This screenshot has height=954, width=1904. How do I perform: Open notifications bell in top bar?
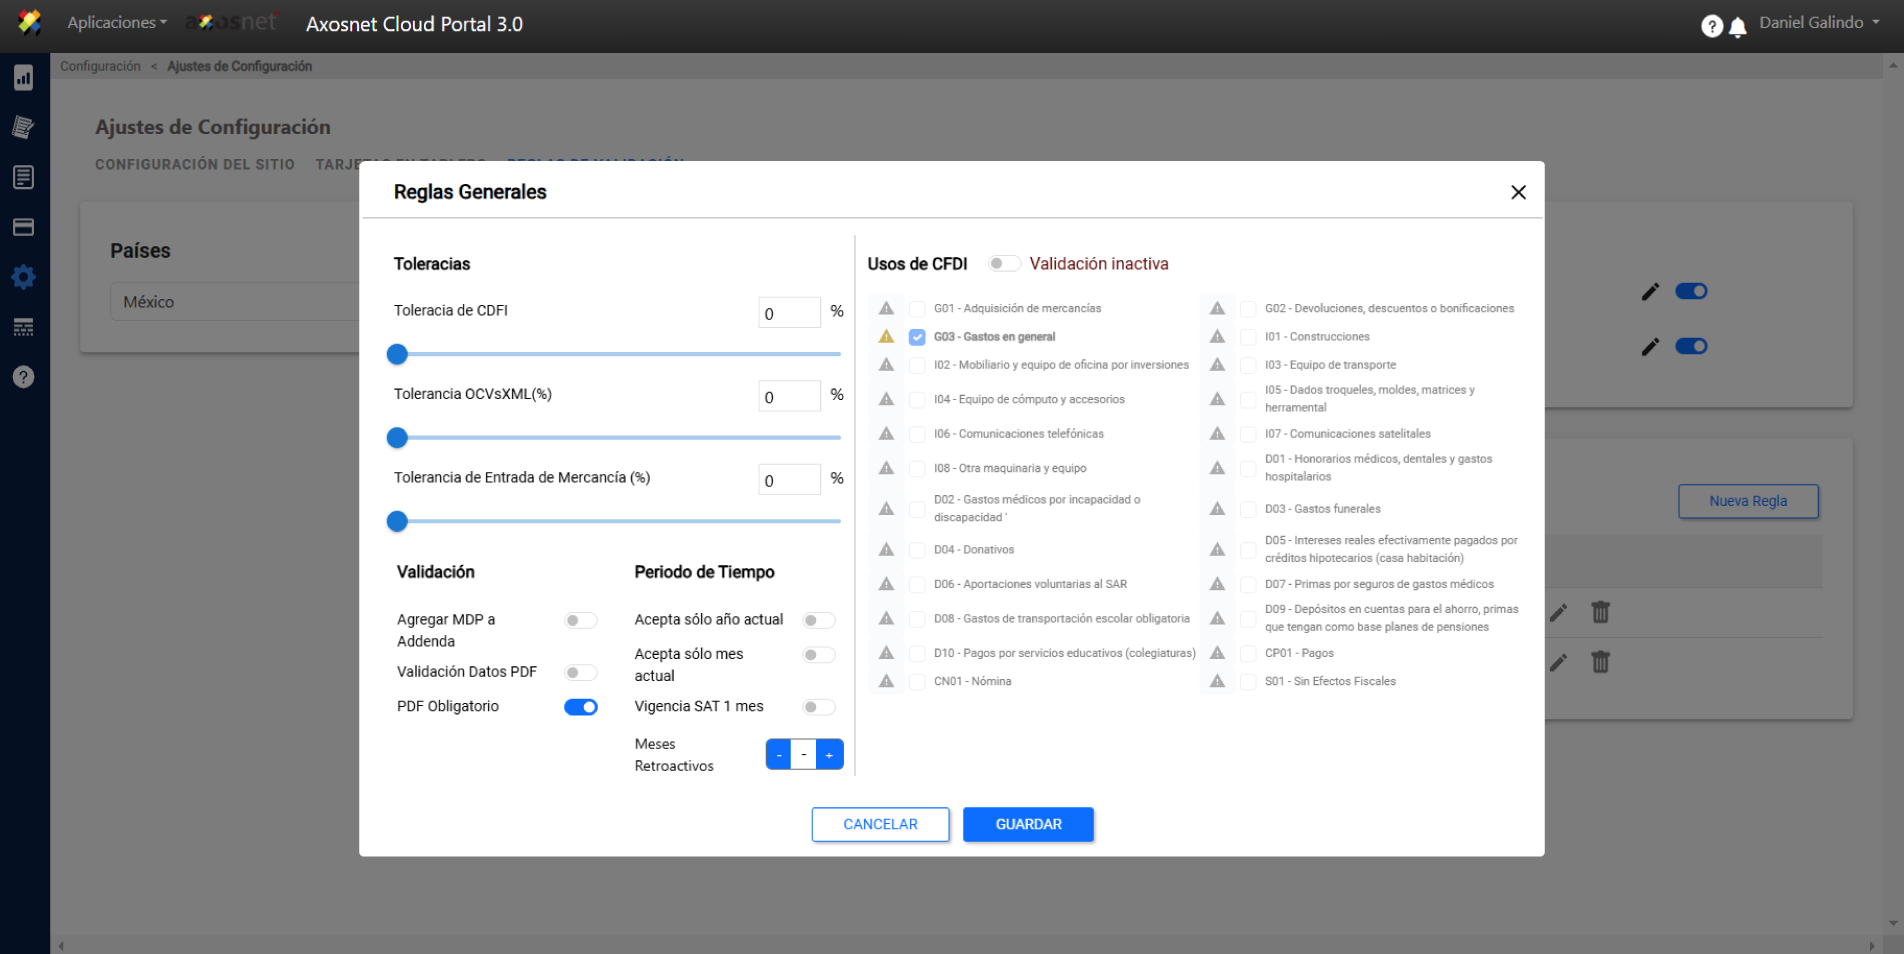pos(1738,27)
